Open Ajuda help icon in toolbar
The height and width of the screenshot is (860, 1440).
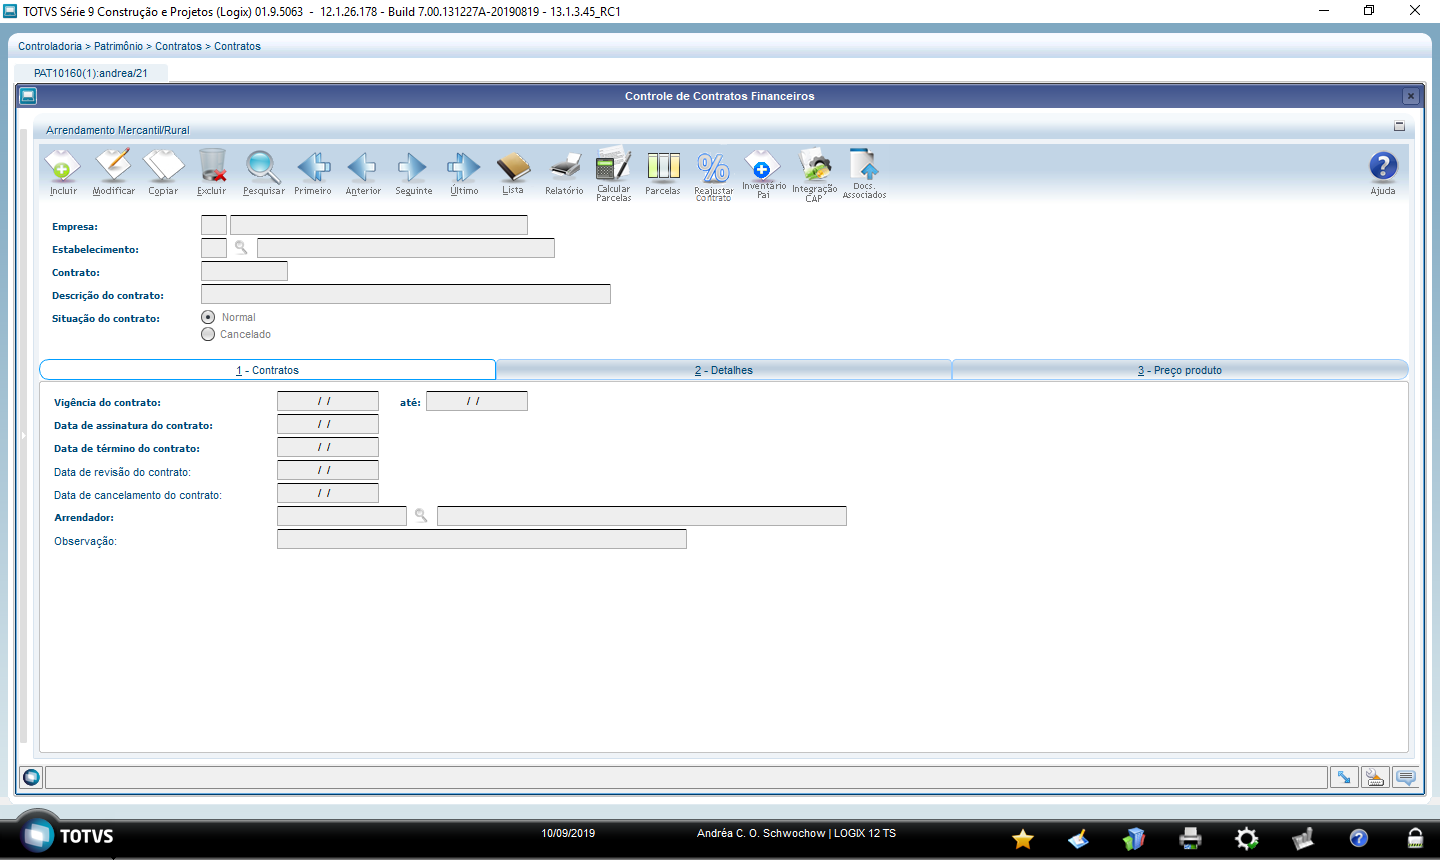point(1383,172)
